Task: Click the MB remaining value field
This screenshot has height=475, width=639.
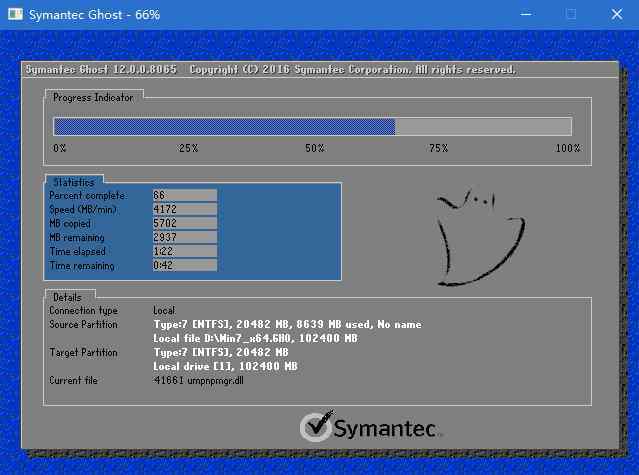Action: 184,237
